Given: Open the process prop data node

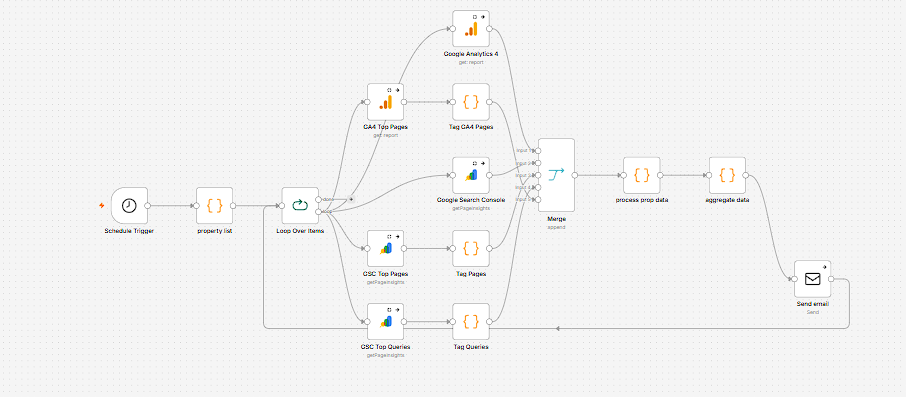Looking at the screenshot, I should click(x=641, y=175).
